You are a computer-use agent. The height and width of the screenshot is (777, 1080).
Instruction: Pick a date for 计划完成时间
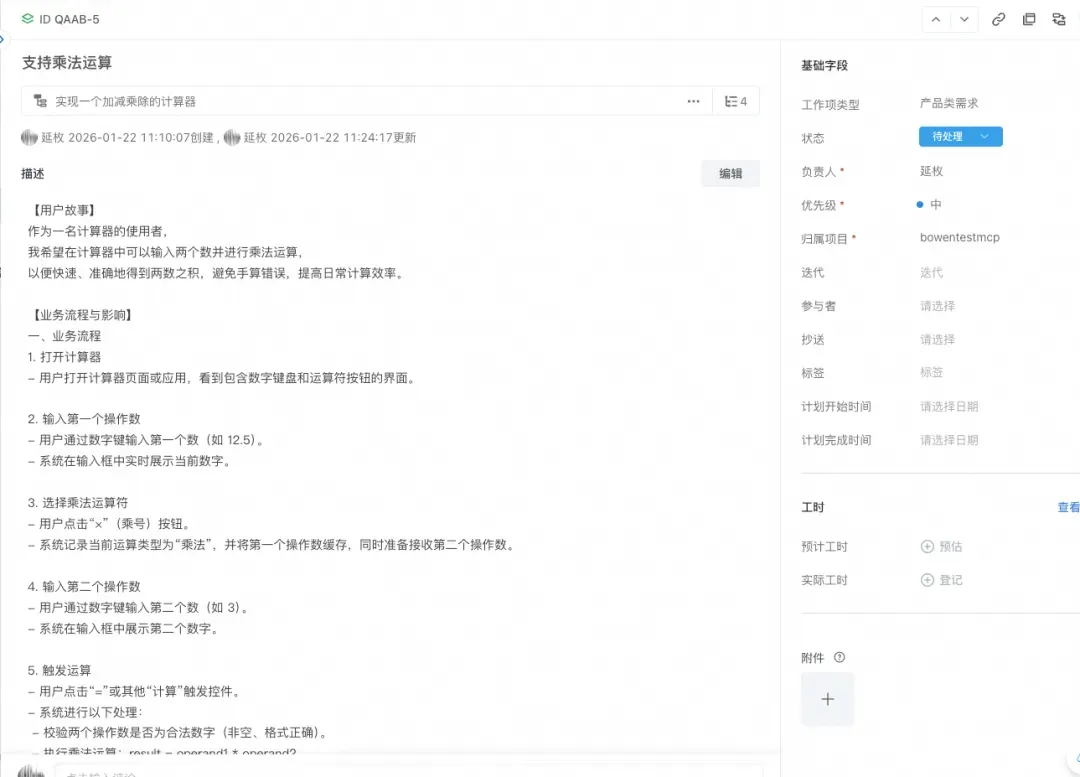click(949, 440)
